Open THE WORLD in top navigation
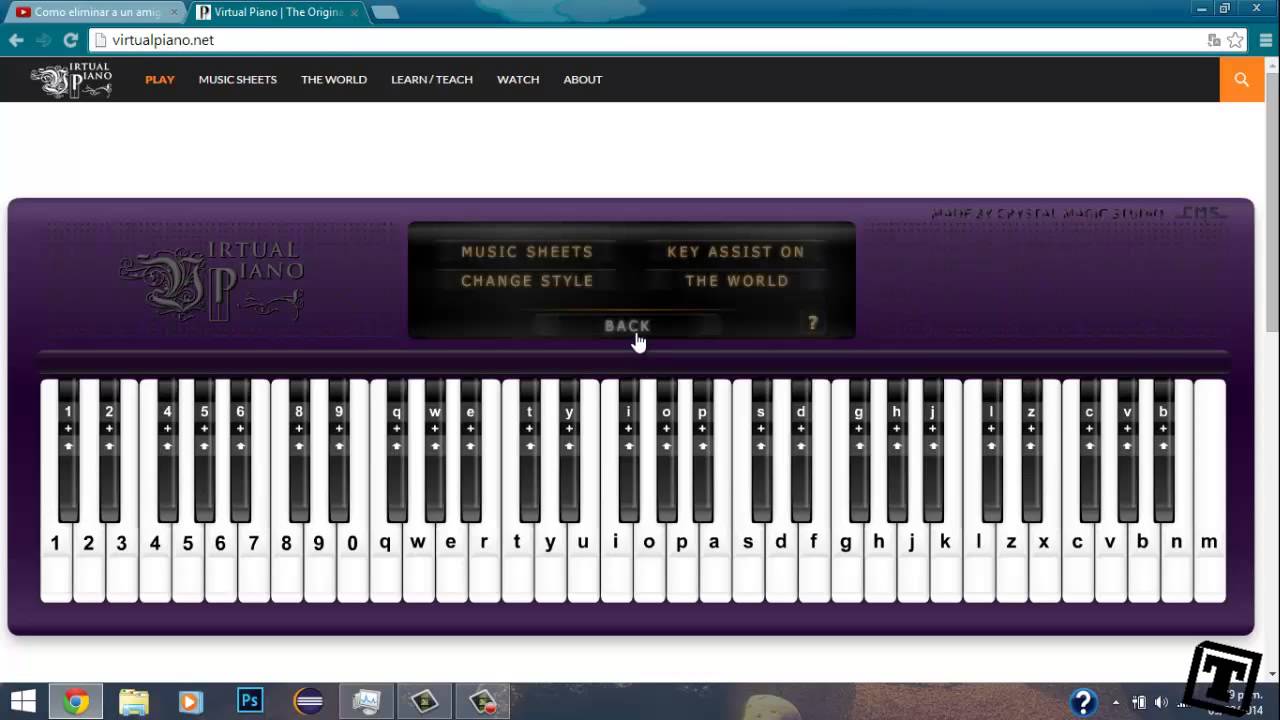This screenshot has width=1280, height=720. point(334,79)
